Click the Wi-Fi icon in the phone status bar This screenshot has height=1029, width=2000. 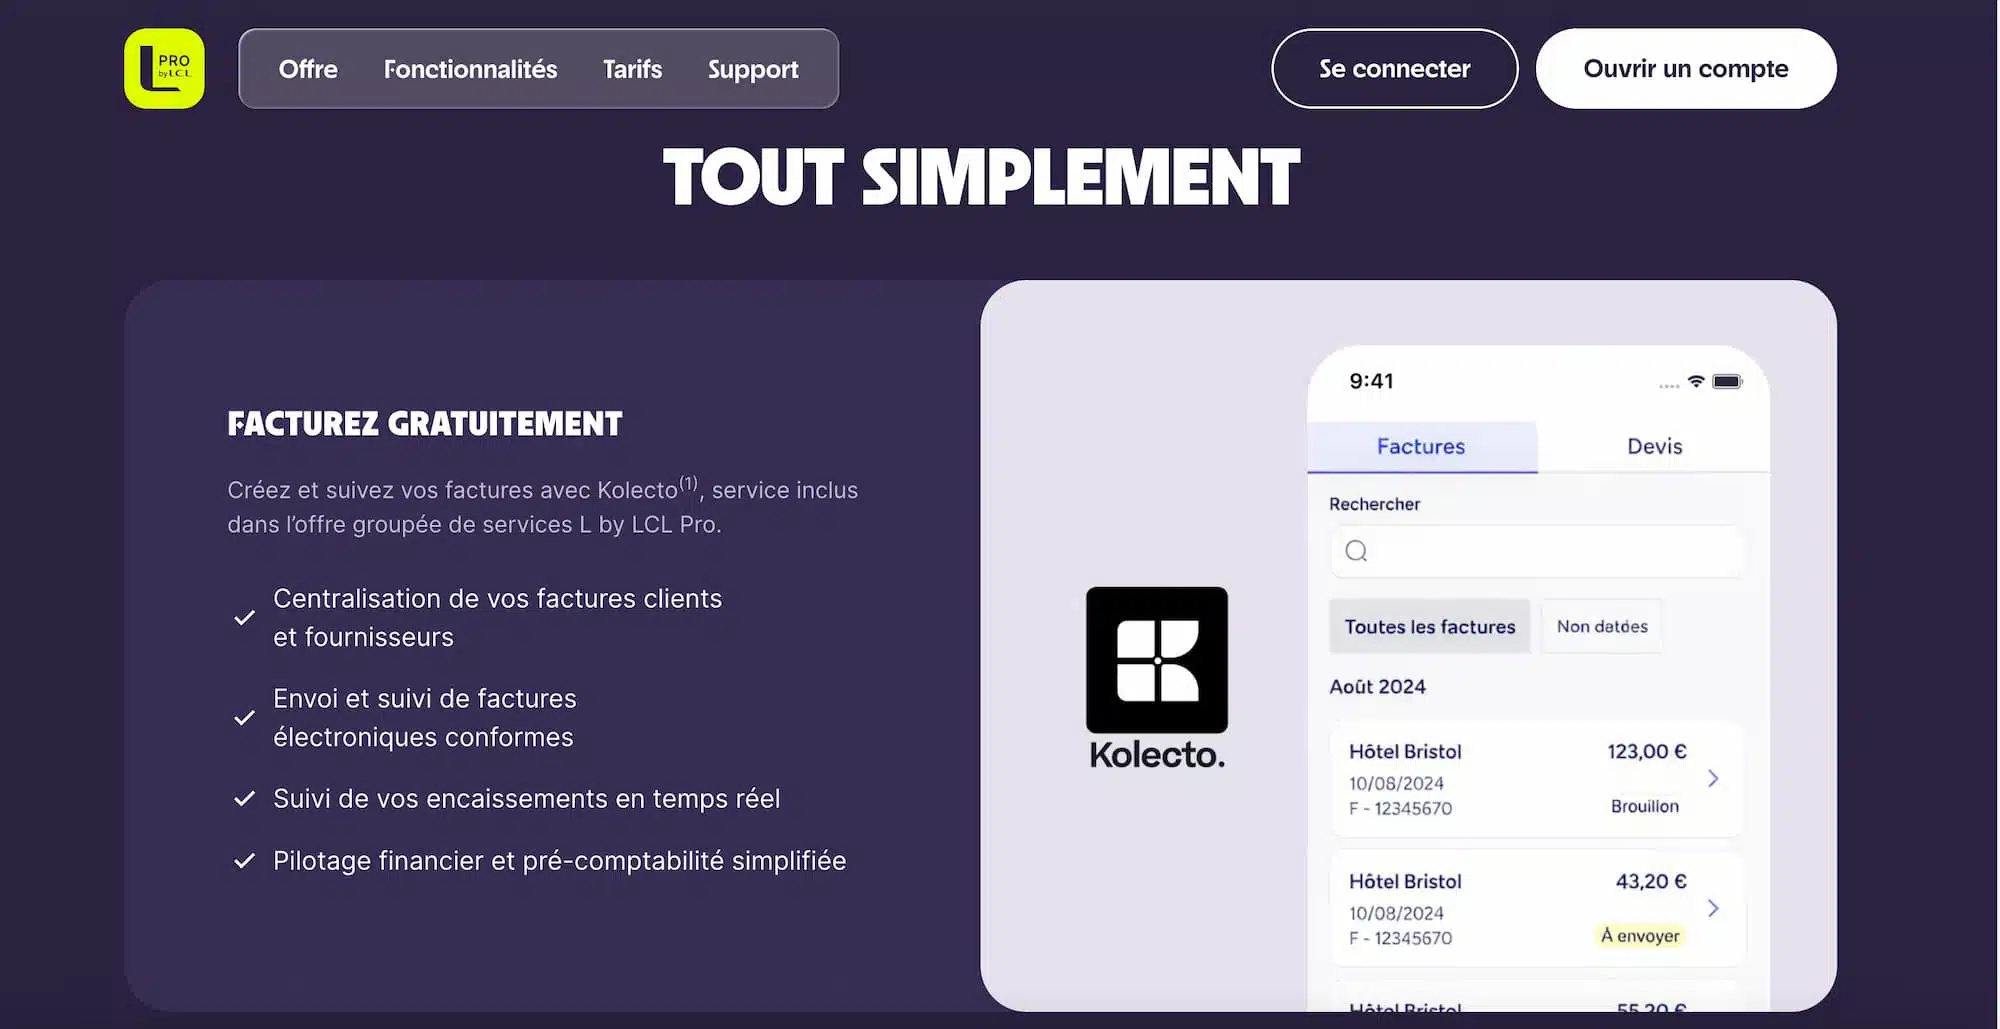pos(1694,381)
